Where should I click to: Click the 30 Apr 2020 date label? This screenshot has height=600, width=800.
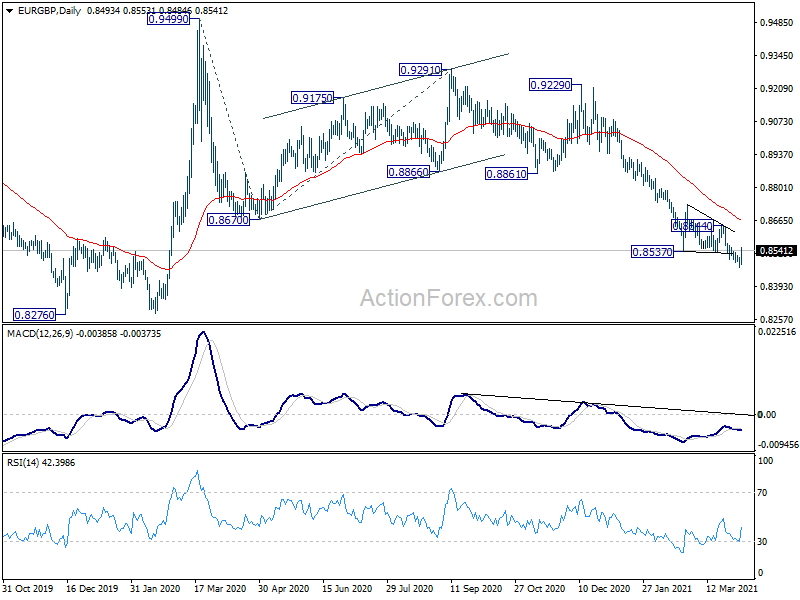tap(284, 588)
